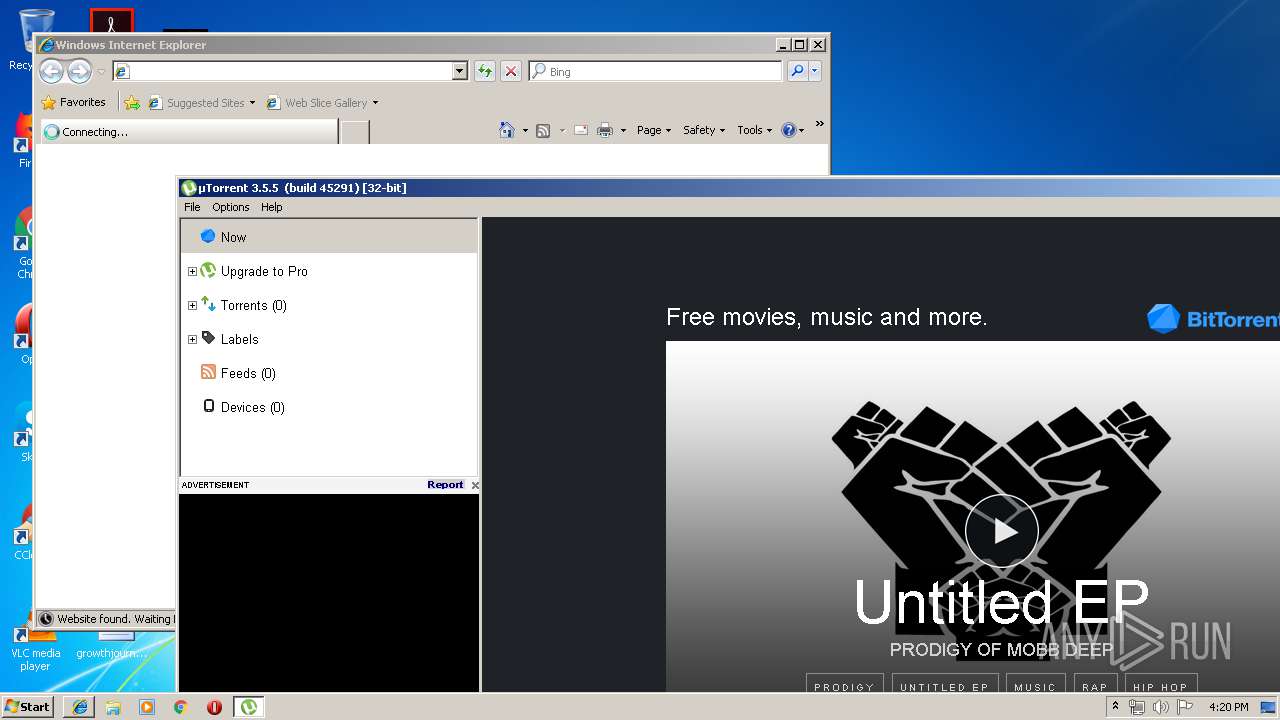Image resolution: width=1280 pixels, height=720 pixels.
Task: Click the Print icon in IE toolbar
Action: [605, 130]
